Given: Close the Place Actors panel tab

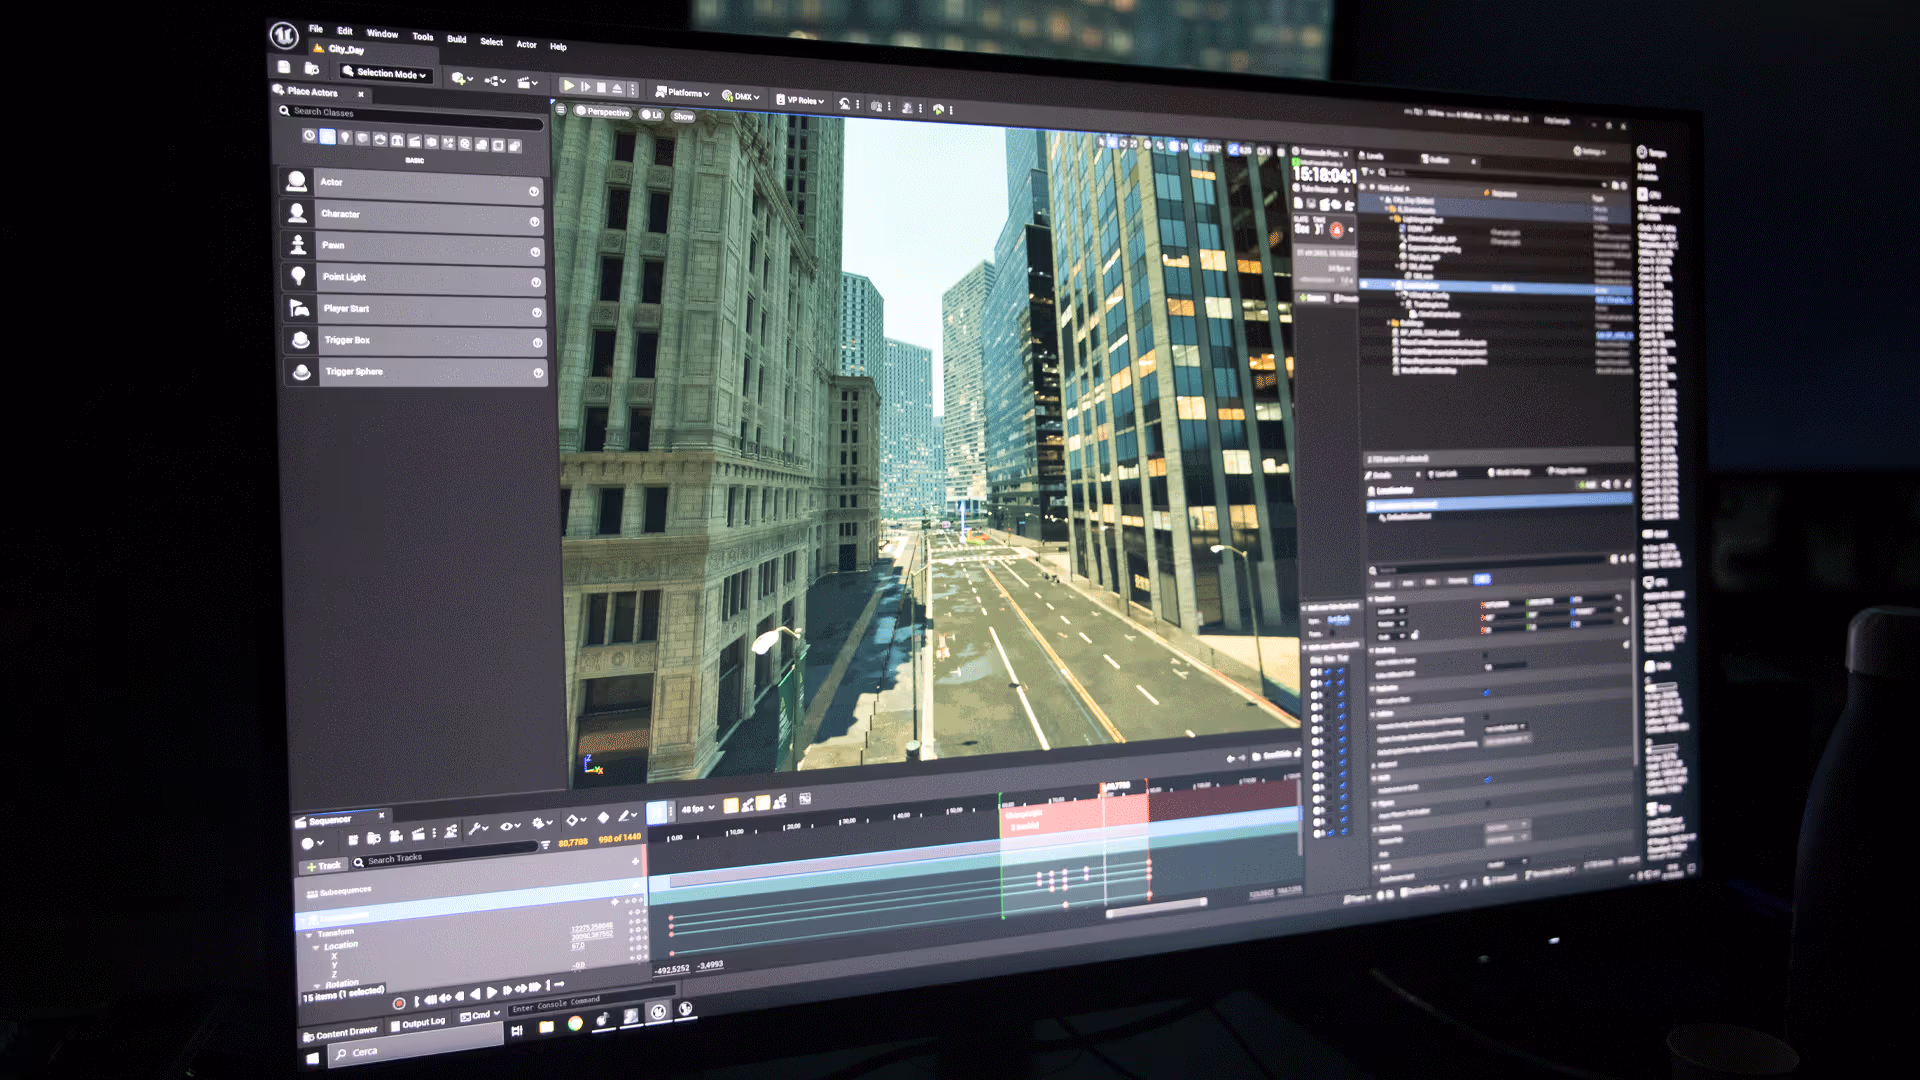Looking at the screenshot, I should [x=361, y=94].
